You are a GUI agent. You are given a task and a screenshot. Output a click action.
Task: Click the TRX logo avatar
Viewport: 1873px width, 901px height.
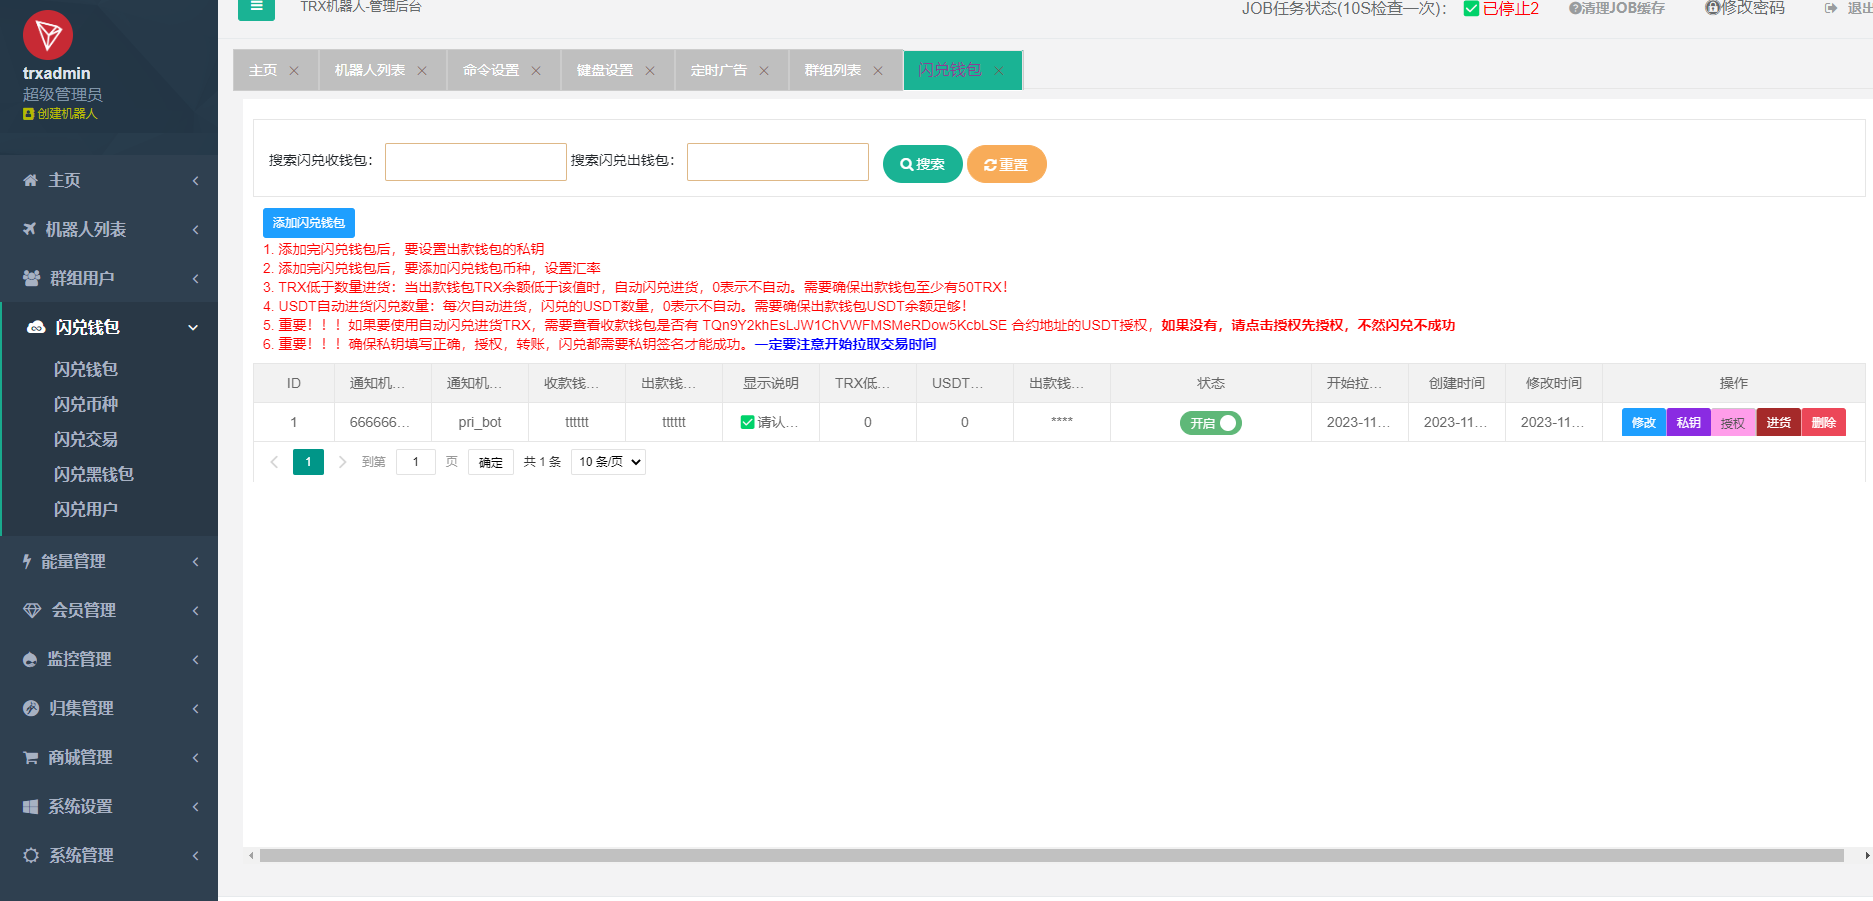[x=48, y=35]
